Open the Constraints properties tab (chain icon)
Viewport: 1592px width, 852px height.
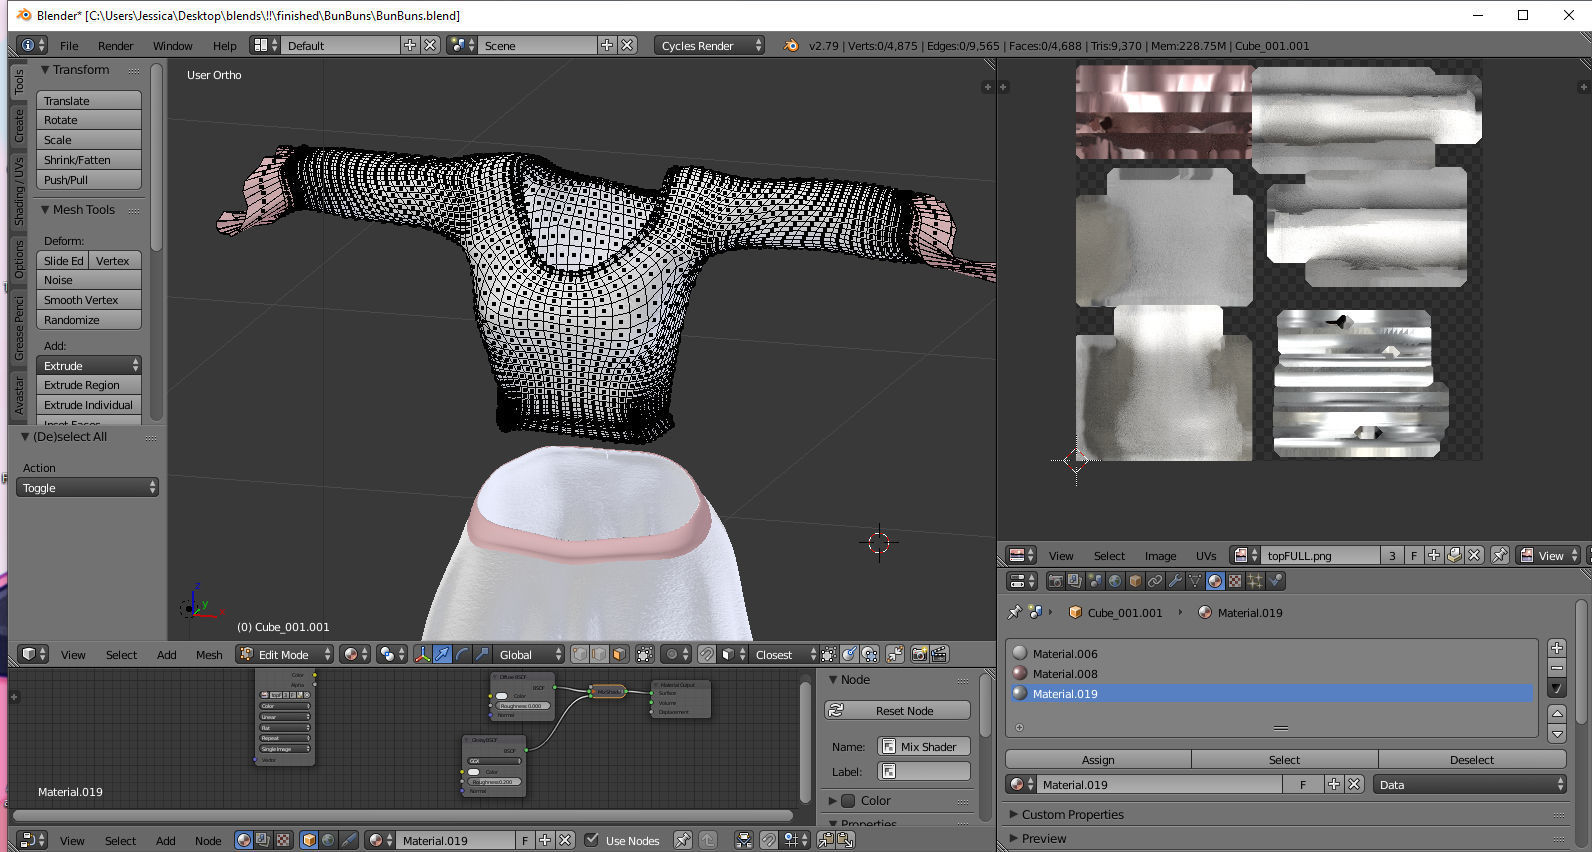pyautogui.click(x=1155, y=581)
